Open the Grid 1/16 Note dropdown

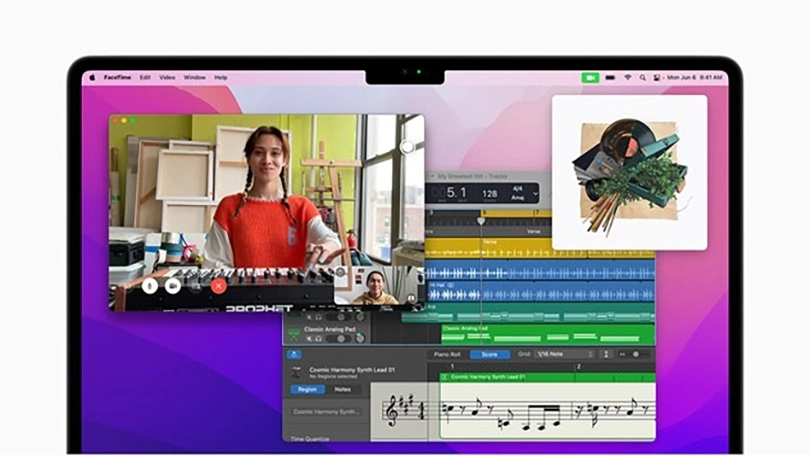[564, 354]
